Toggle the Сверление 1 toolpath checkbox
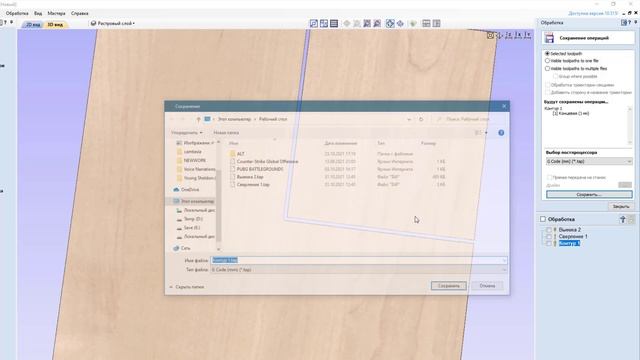Viewport: 640px width, 360px height. (x=549, y=236)
